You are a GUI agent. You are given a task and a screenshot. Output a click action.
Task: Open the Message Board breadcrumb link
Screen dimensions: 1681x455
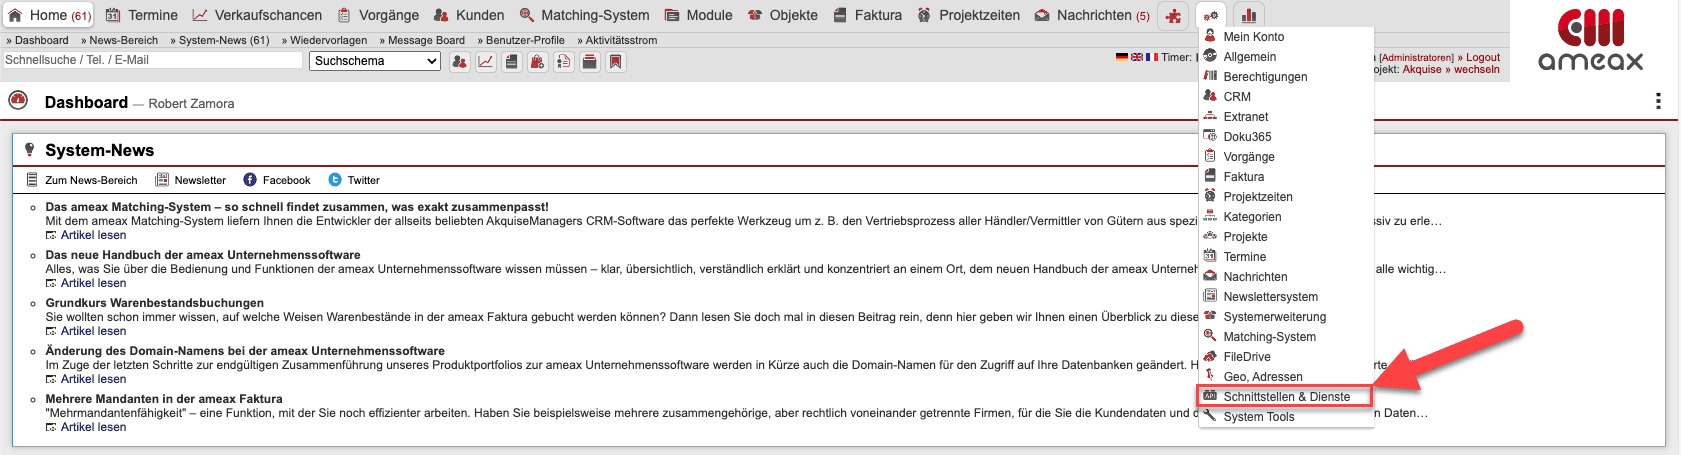click(x=426, y=40)
